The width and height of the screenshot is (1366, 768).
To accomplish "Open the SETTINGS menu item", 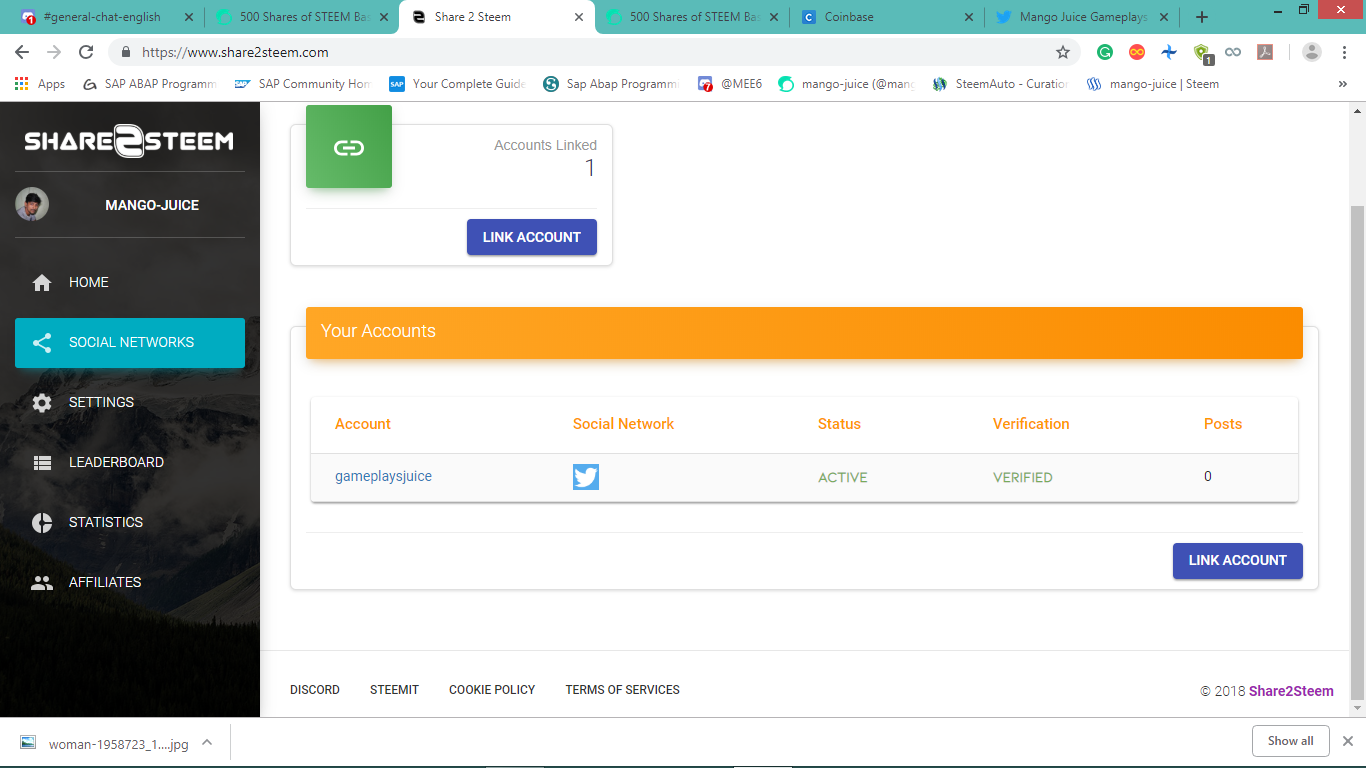I will tap(130, 403).
